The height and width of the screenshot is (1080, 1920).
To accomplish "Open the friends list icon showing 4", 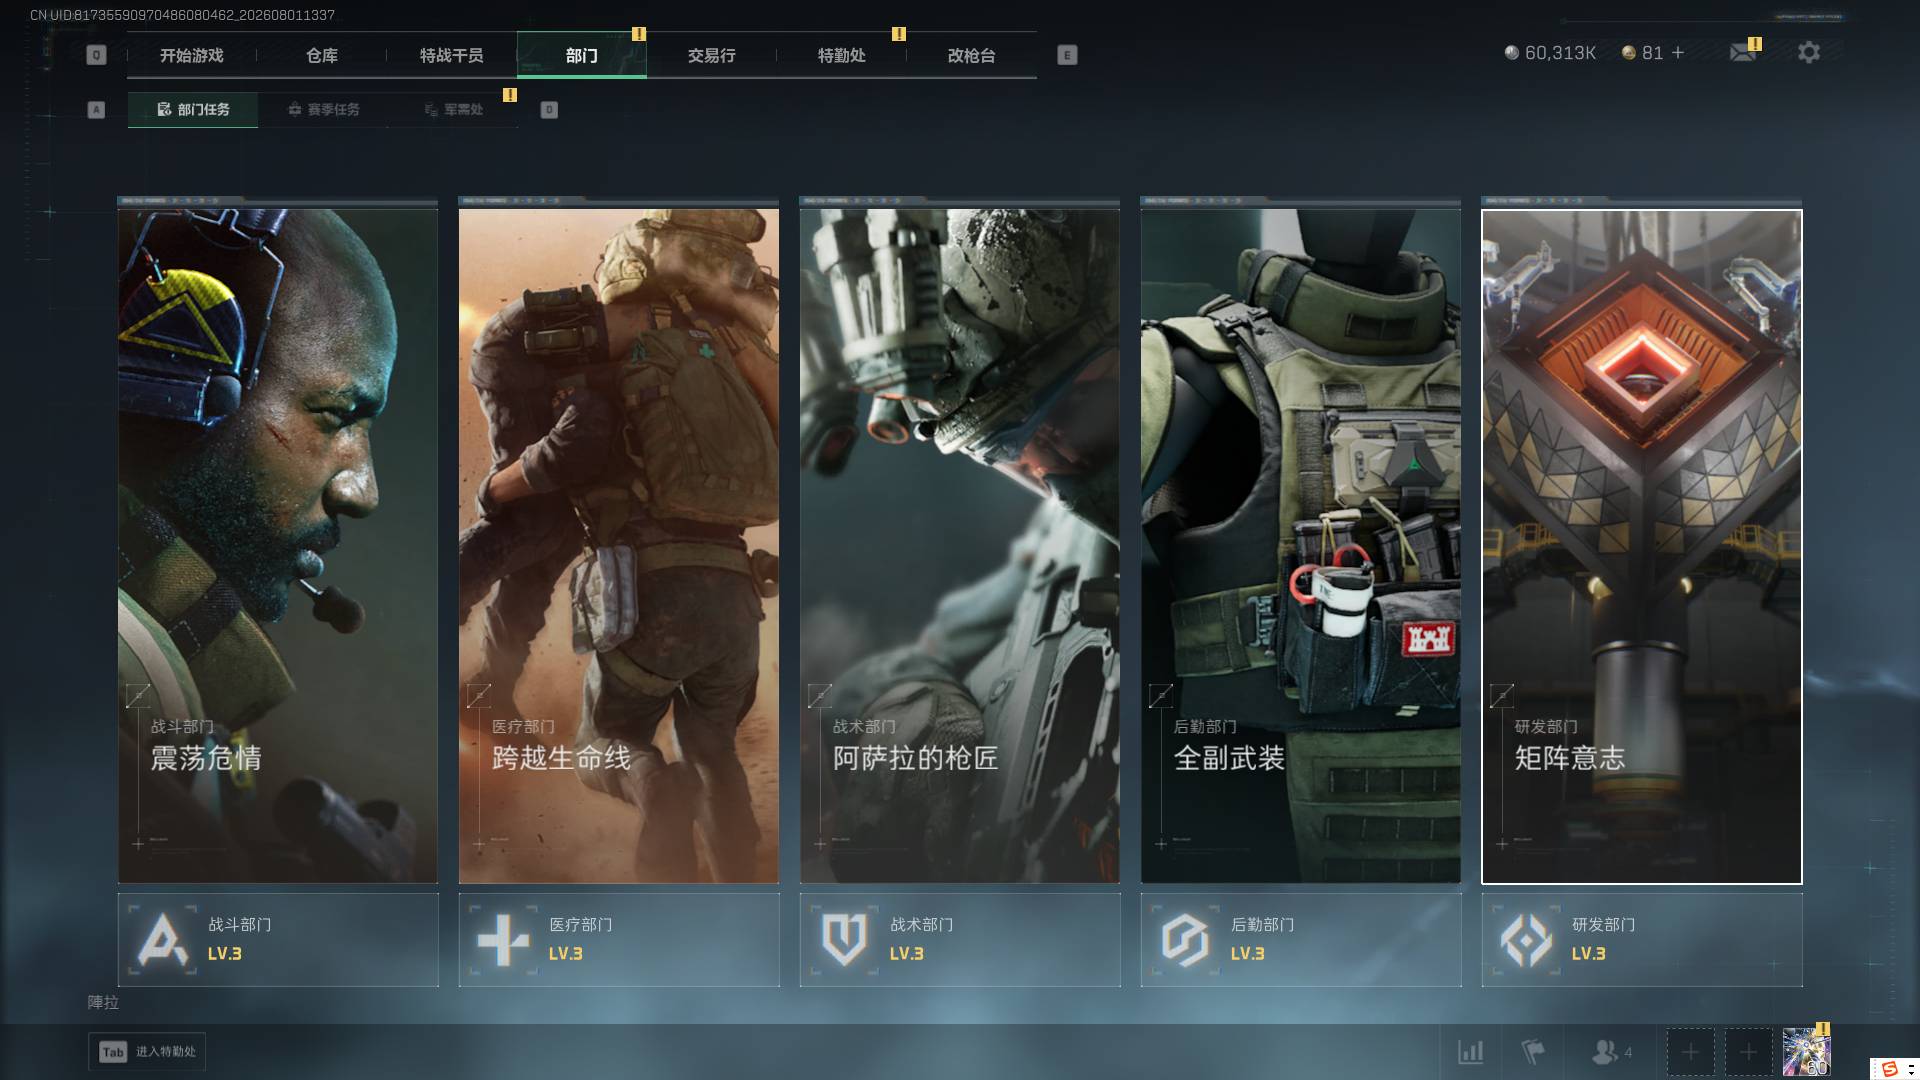I will click(x=1612, y=1052).
